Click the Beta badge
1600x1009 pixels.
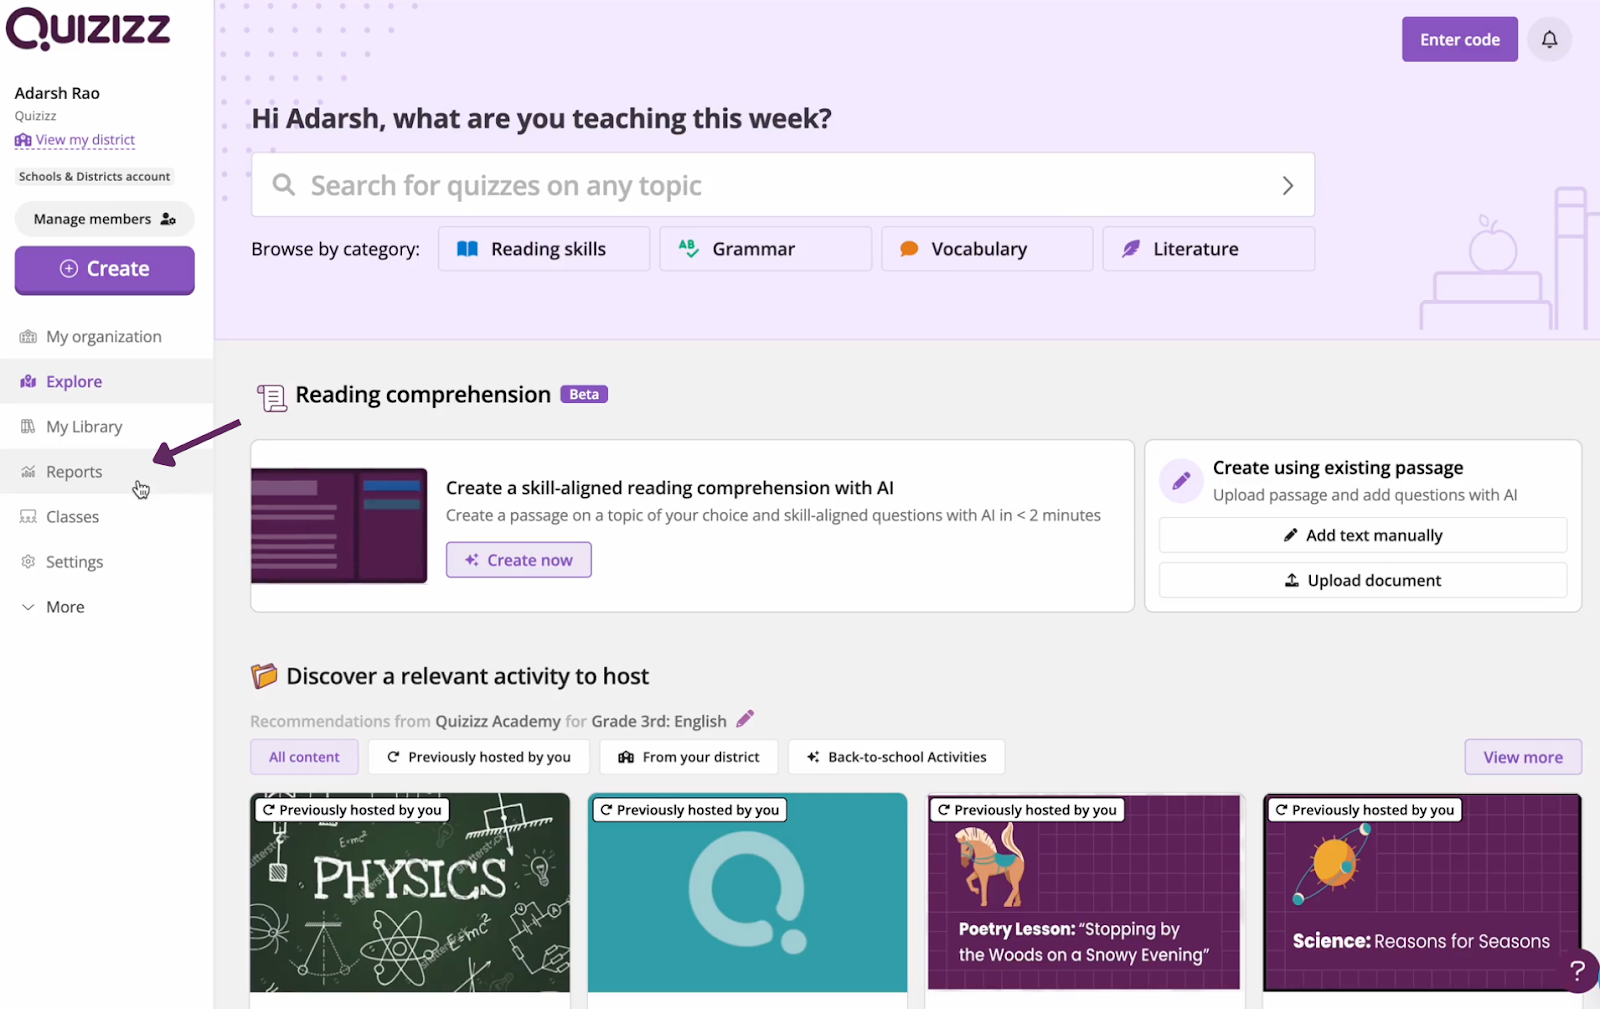pos(584,394)
